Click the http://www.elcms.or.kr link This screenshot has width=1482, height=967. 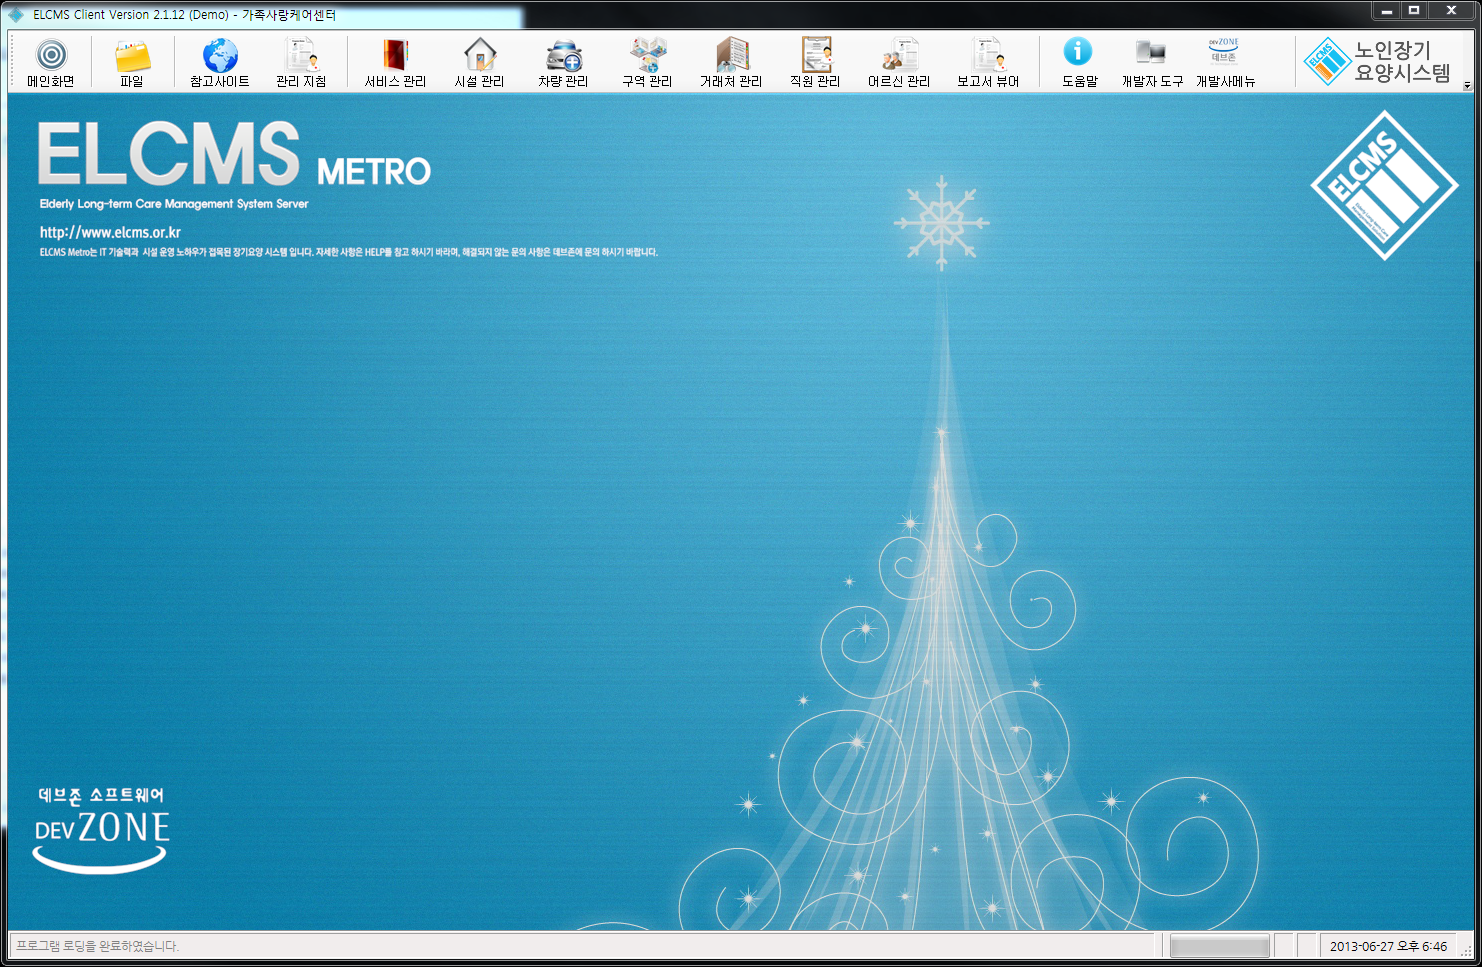tap(110, 232)
